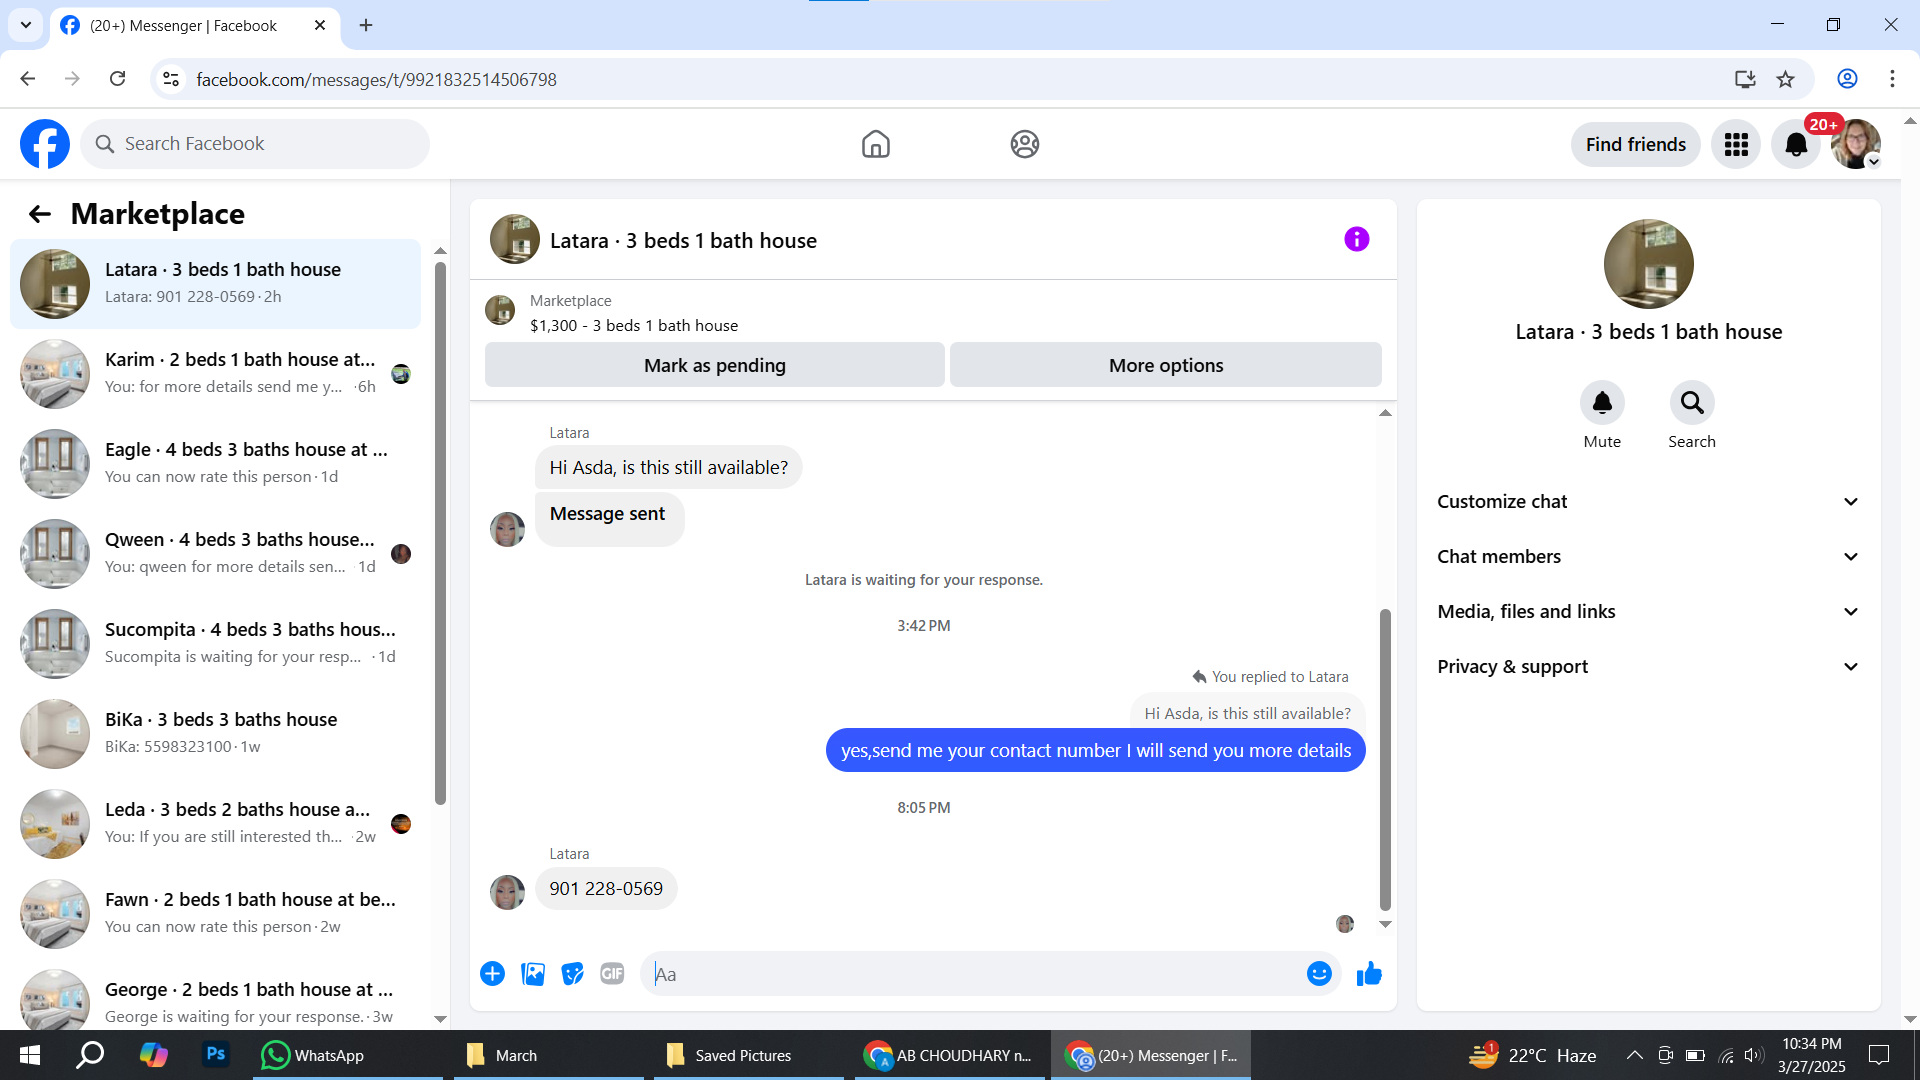Open the emoji picker
The image size is (1920, 1080).
click(1319, 974)
